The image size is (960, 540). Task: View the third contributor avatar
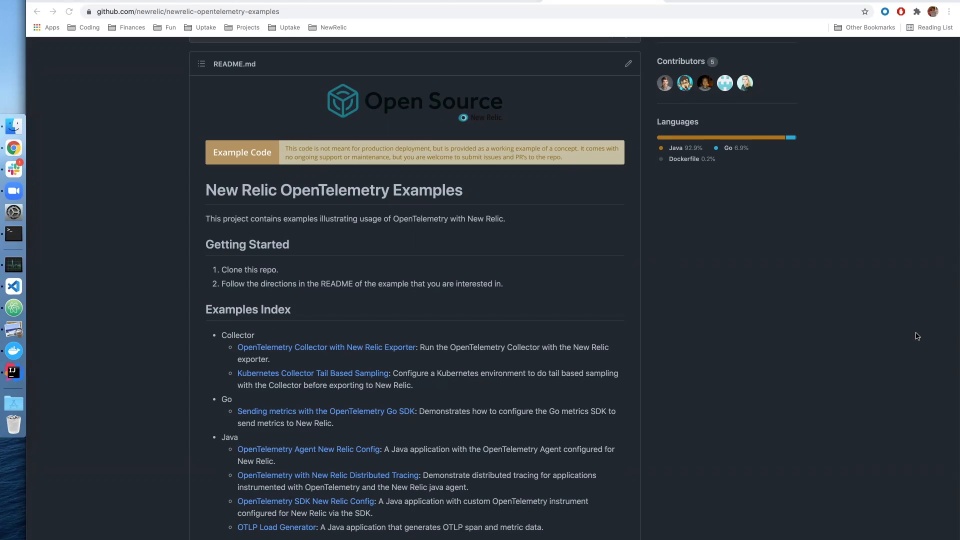(705, 83)
